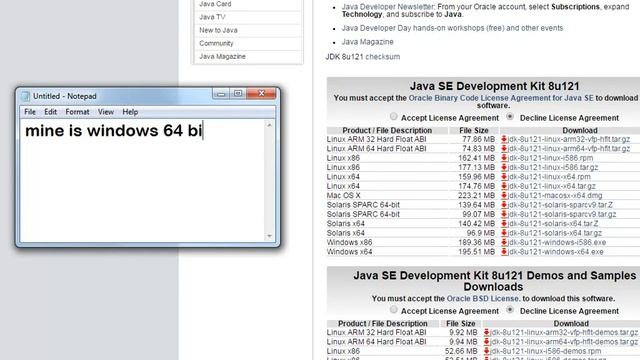Open New to Java sidebar link
640x360 pixels.
coord(218,30)
